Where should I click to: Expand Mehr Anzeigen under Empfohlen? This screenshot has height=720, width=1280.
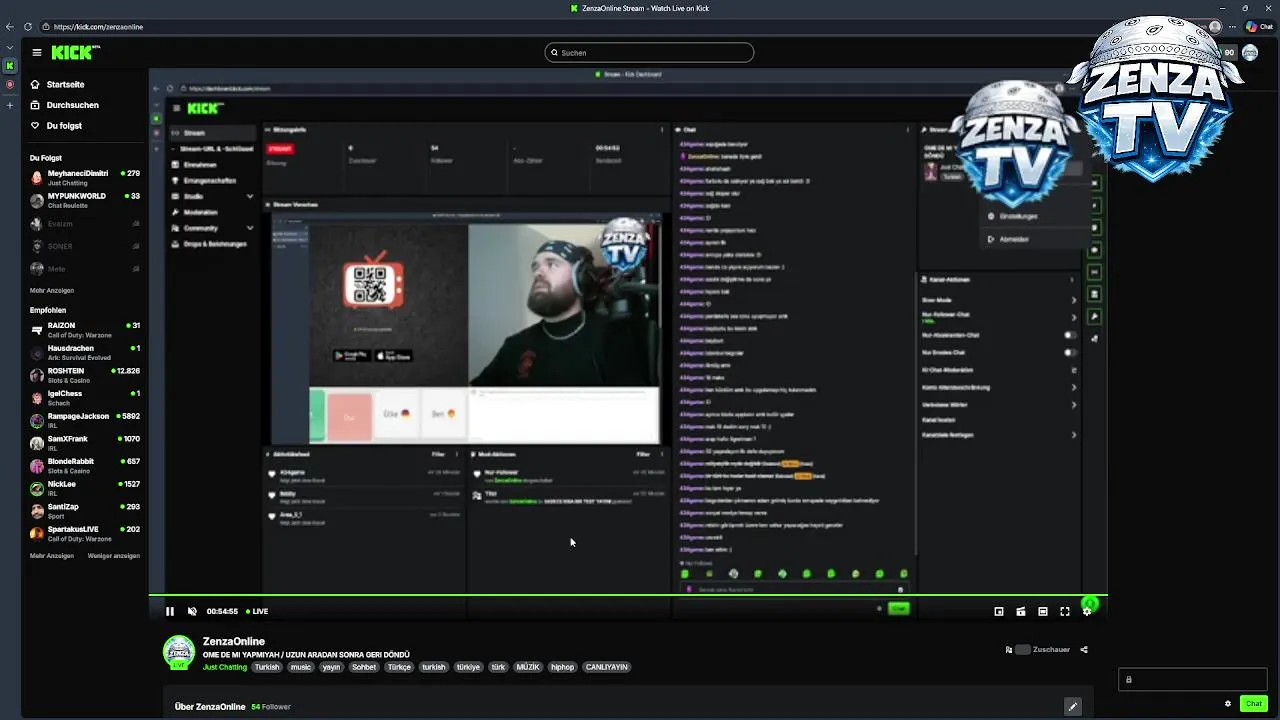(52, 556)
